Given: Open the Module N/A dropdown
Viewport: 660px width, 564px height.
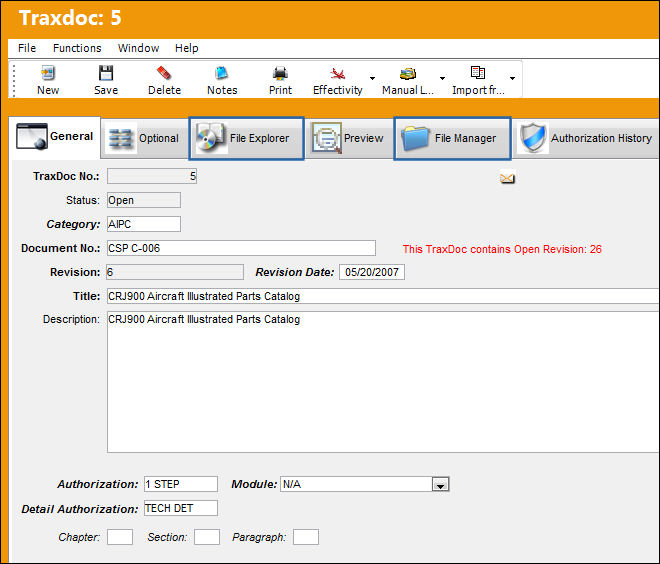Looking at the screenshot, I should pyautogui.click(x=440, y=484).
